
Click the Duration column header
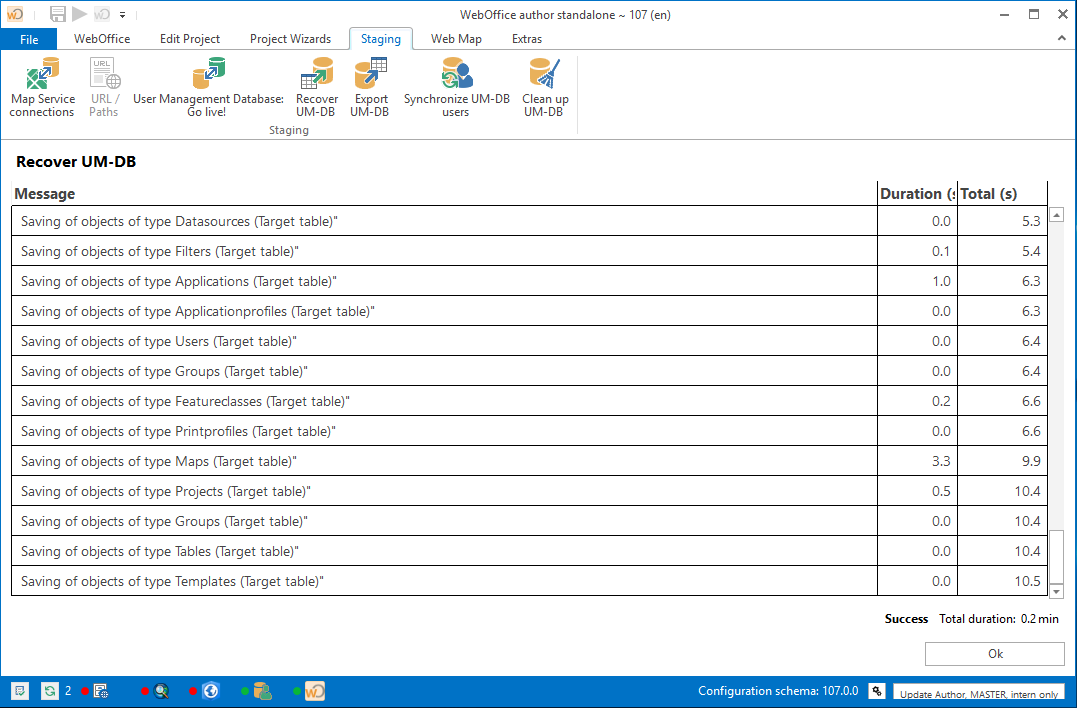click(x=915, y=193)
